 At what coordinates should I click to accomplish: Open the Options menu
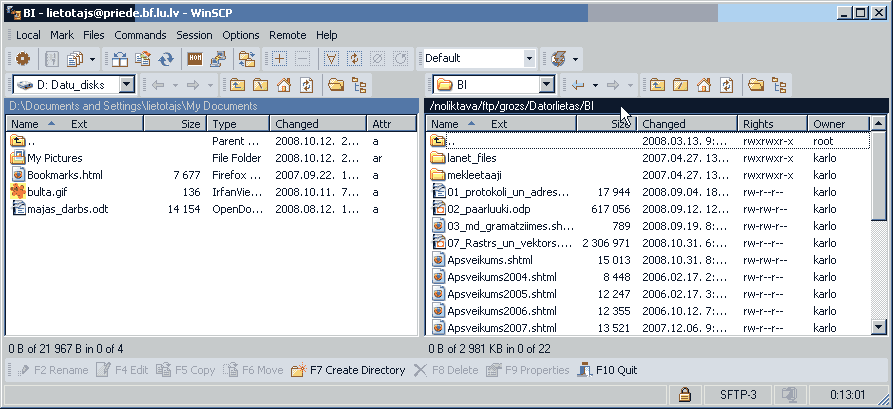[240, 35]
